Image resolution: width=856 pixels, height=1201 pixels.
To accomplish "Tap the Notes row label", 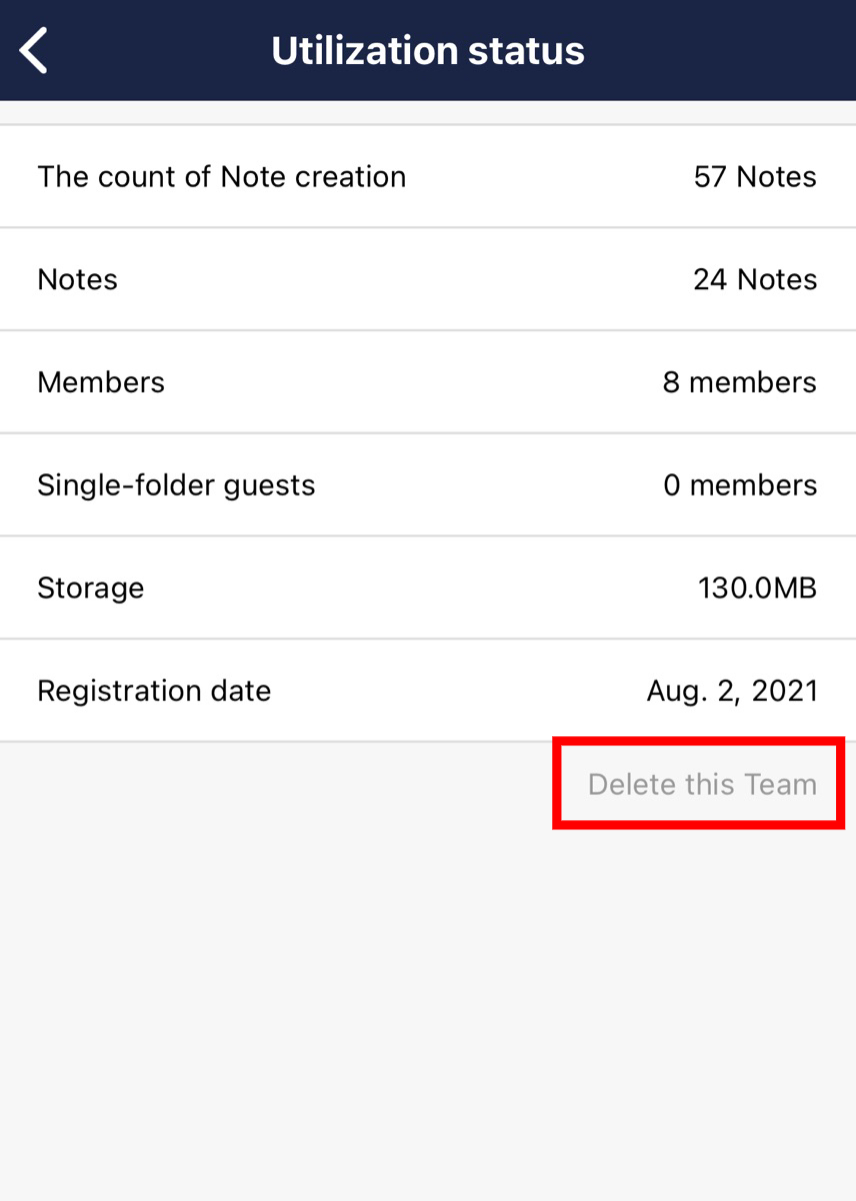I will tap(78, 280).
